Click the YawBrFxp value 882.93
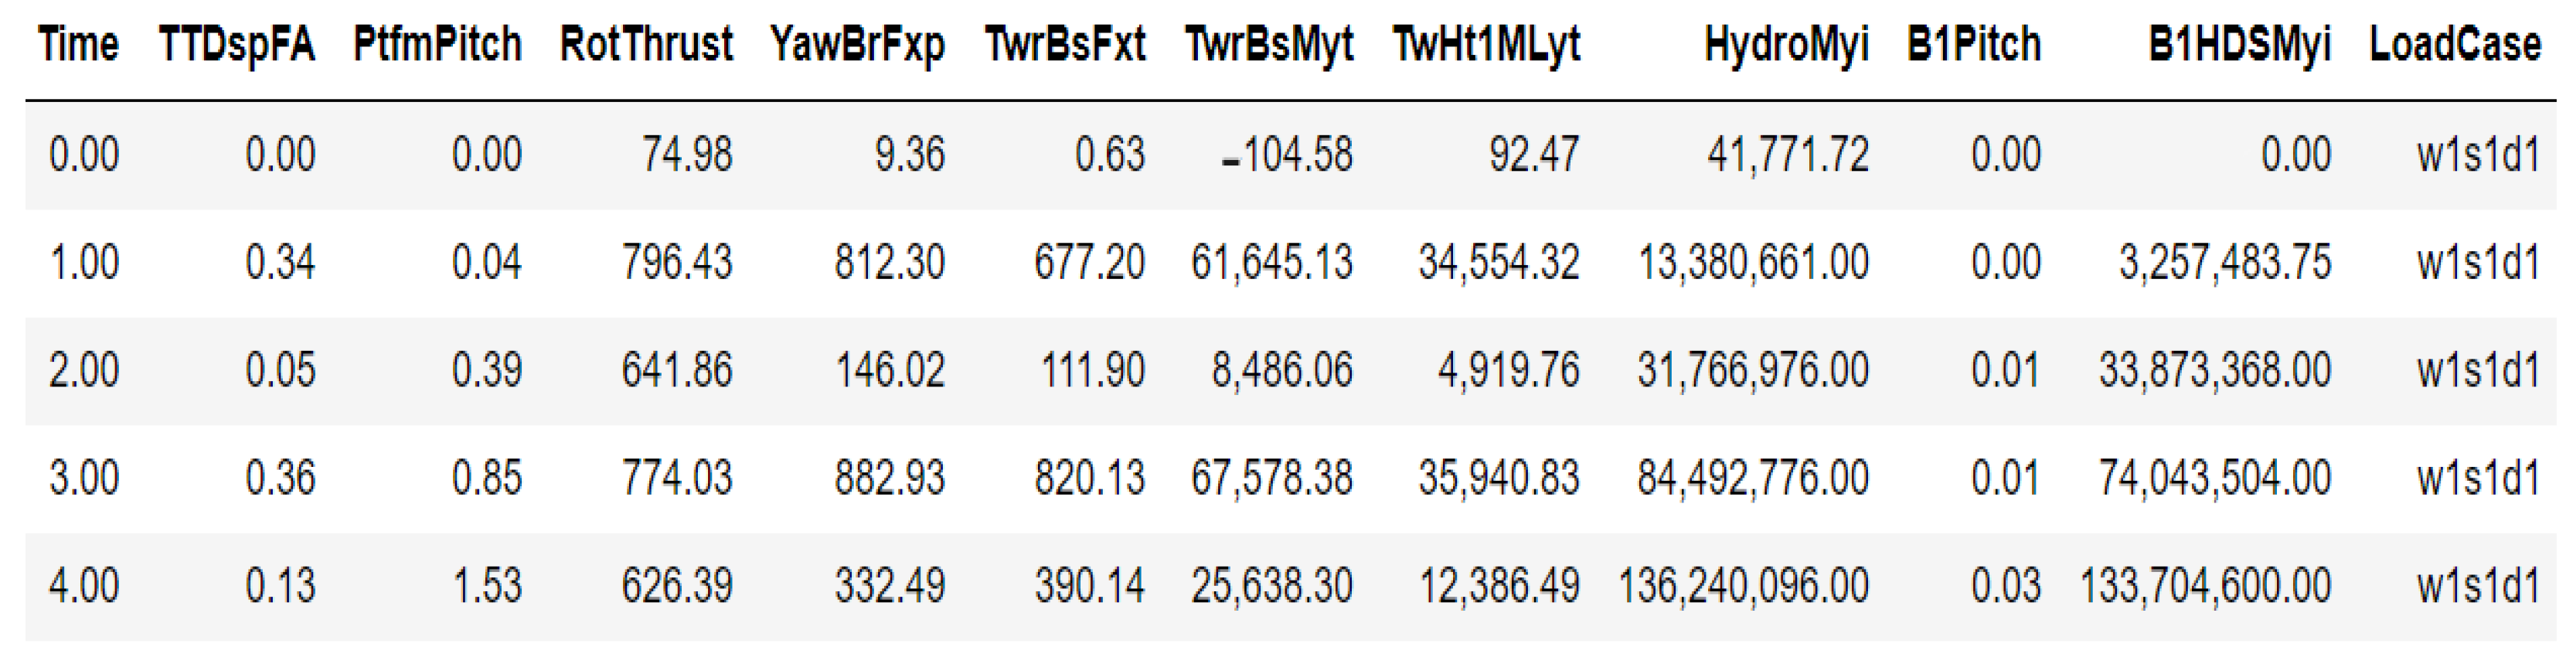 (889, 478)
